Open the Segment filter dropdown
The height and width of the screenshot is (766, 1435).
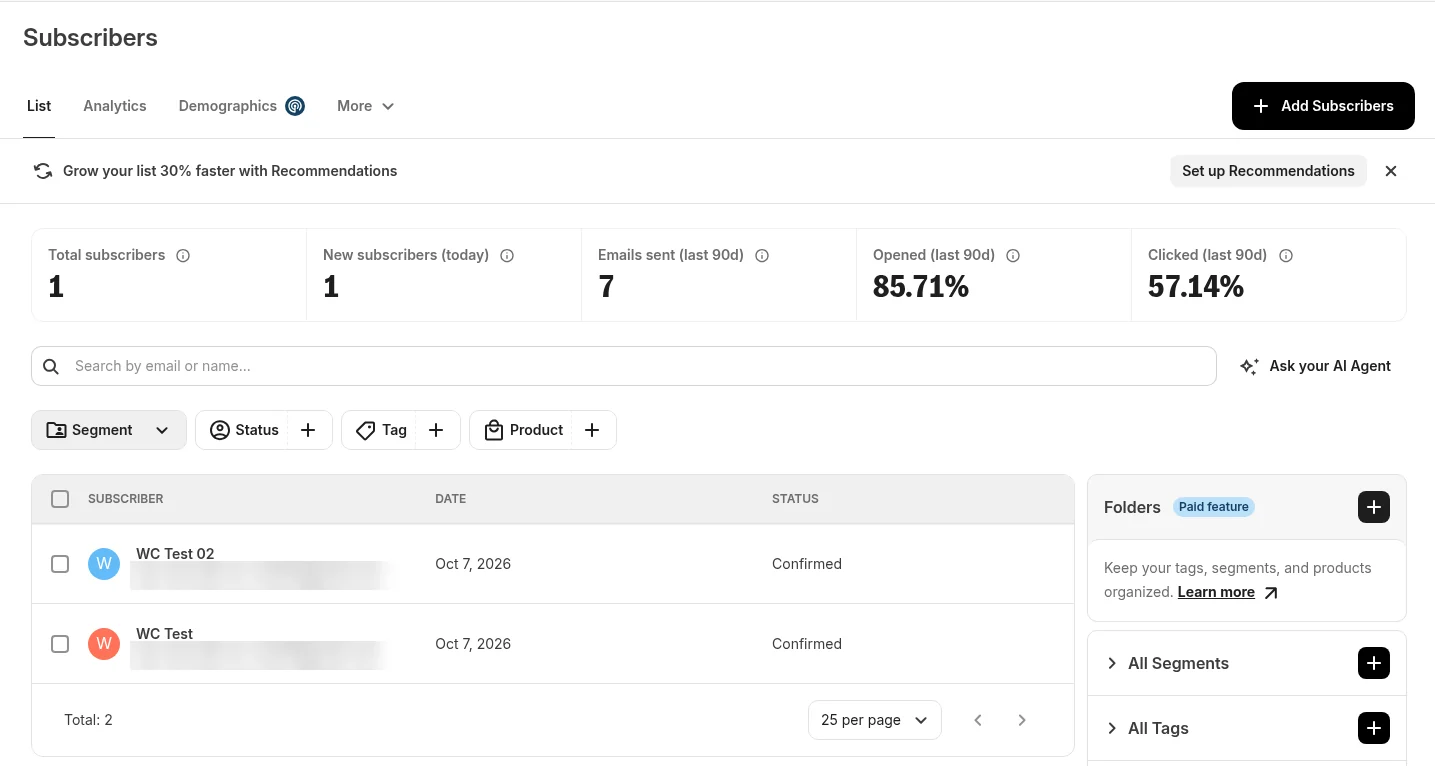109,430
